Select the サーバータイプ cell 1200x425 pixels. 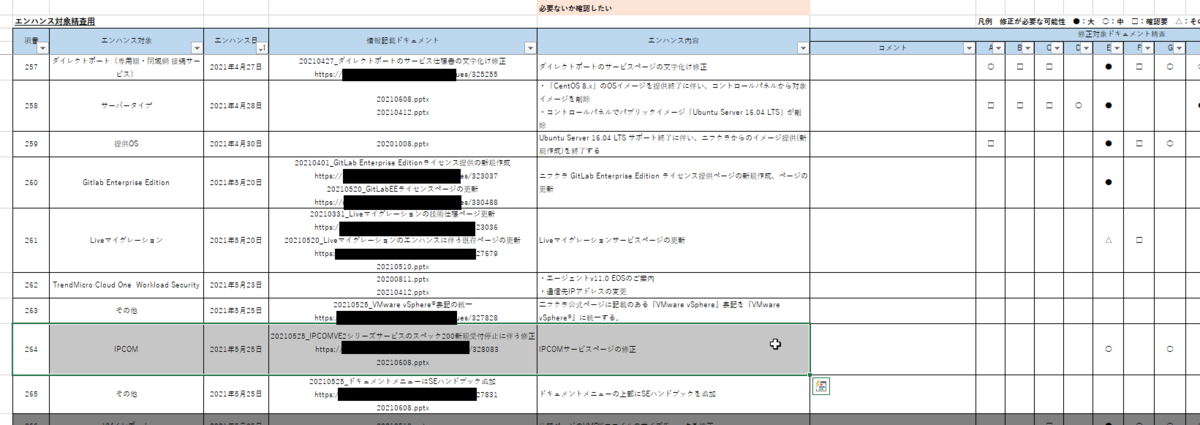coord(126,104)
